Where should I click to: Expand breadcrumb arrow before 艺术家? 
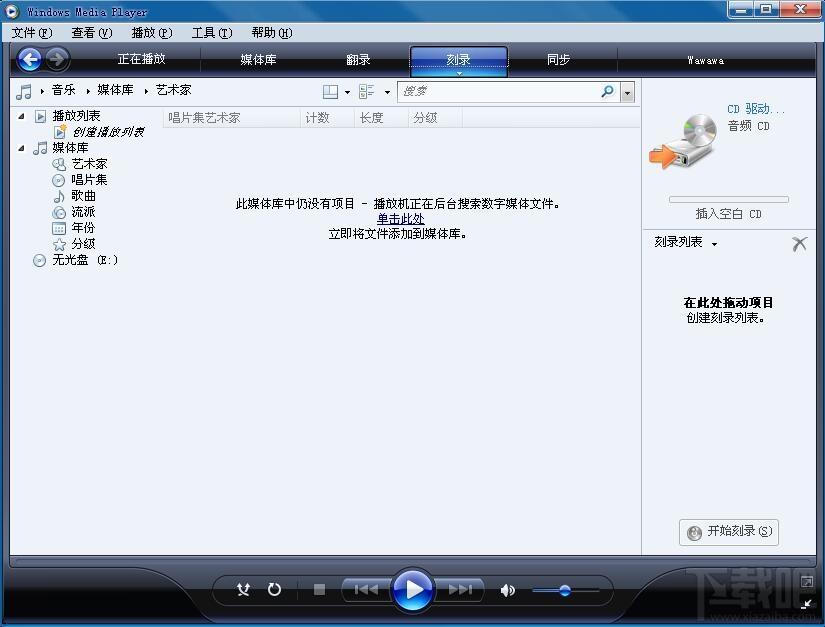coord(146,92)
